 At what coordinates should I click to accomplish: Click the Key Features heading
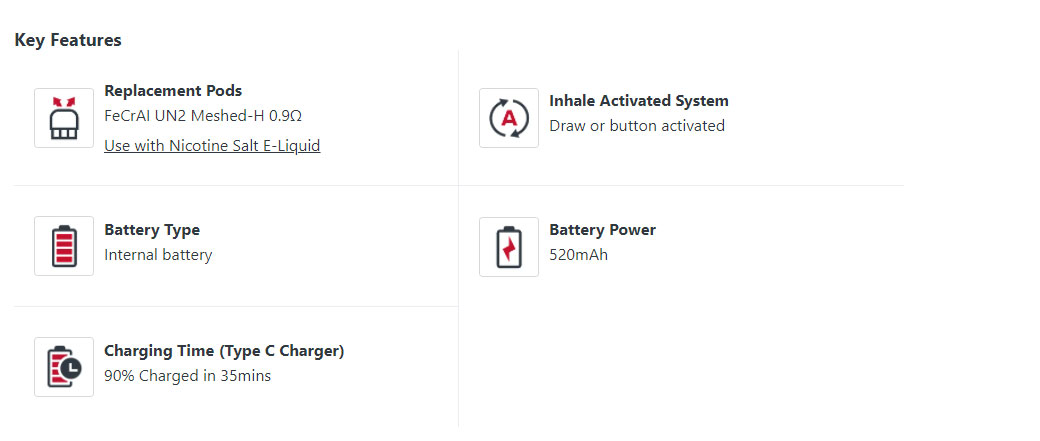click(68, 40)
